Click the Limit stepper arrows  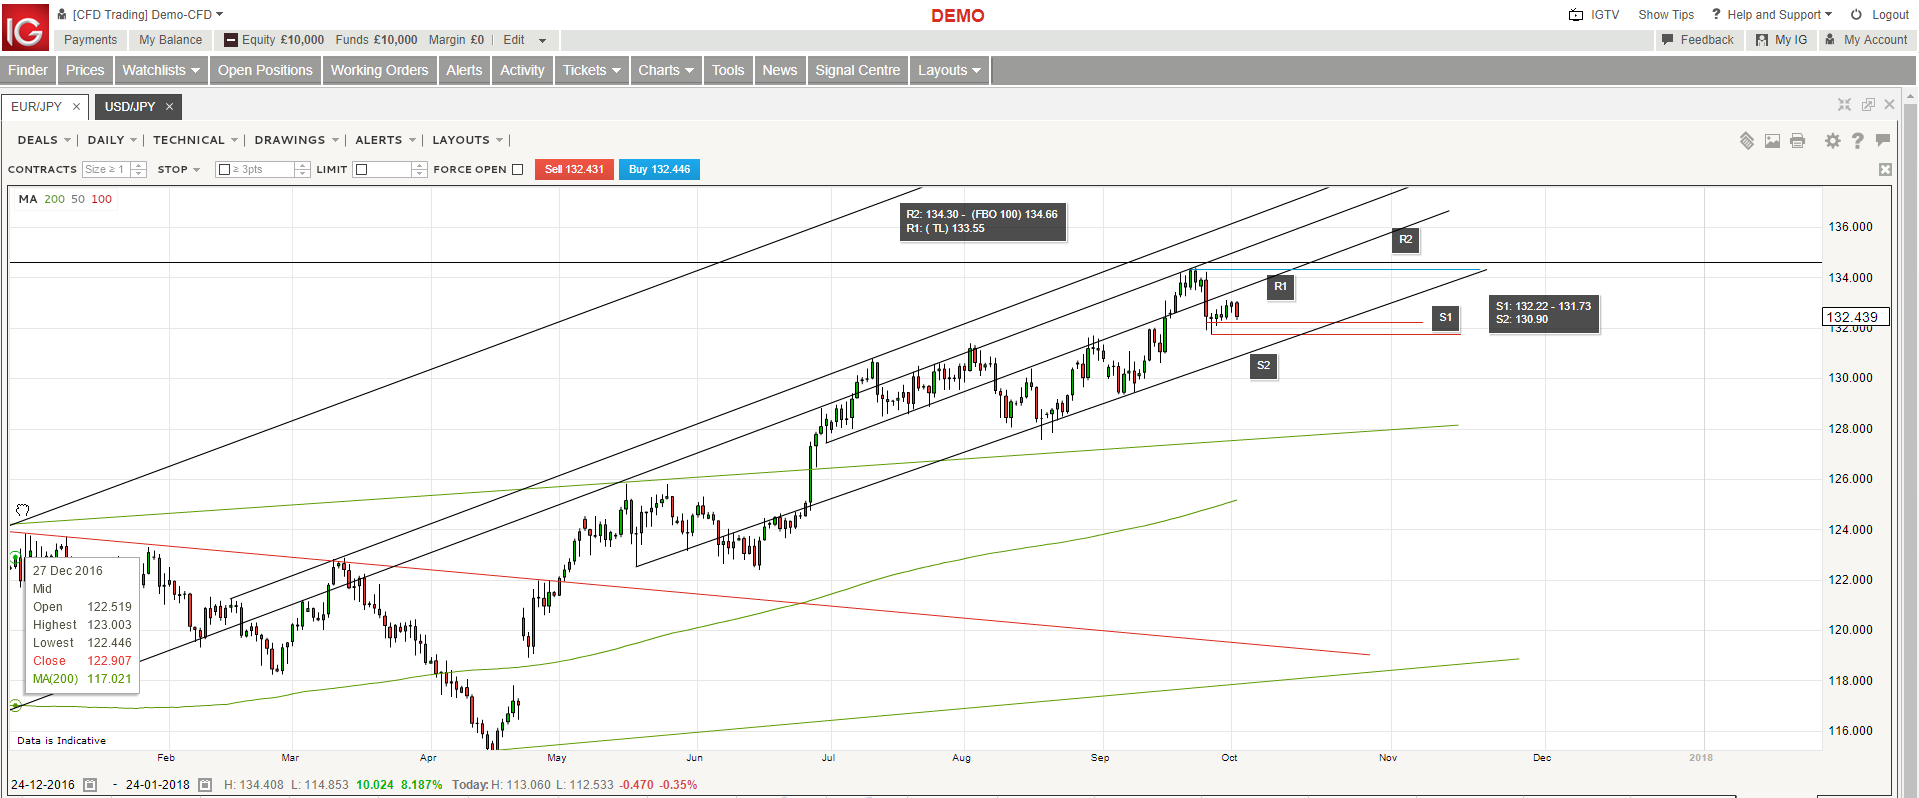click(x=420, y=170)
